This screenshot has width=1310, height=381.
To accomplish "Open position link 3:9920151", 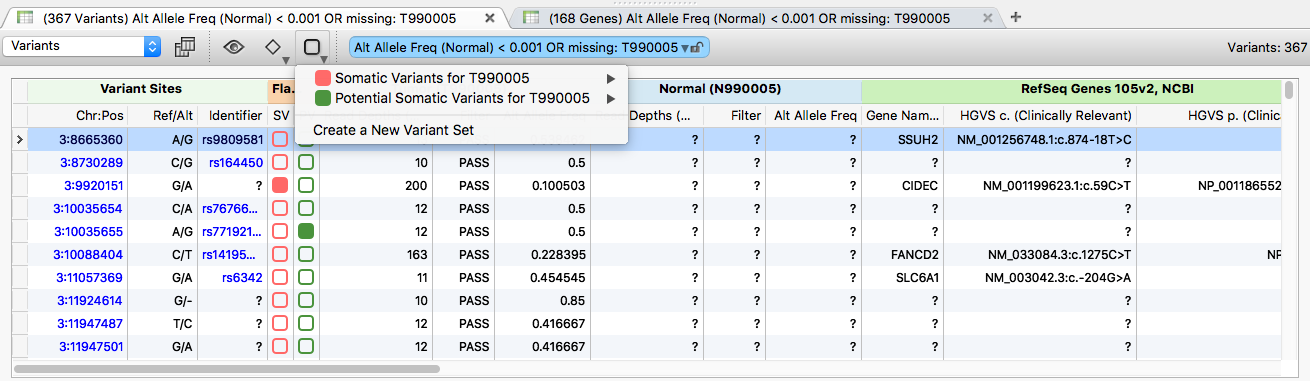I will point(94,185).
